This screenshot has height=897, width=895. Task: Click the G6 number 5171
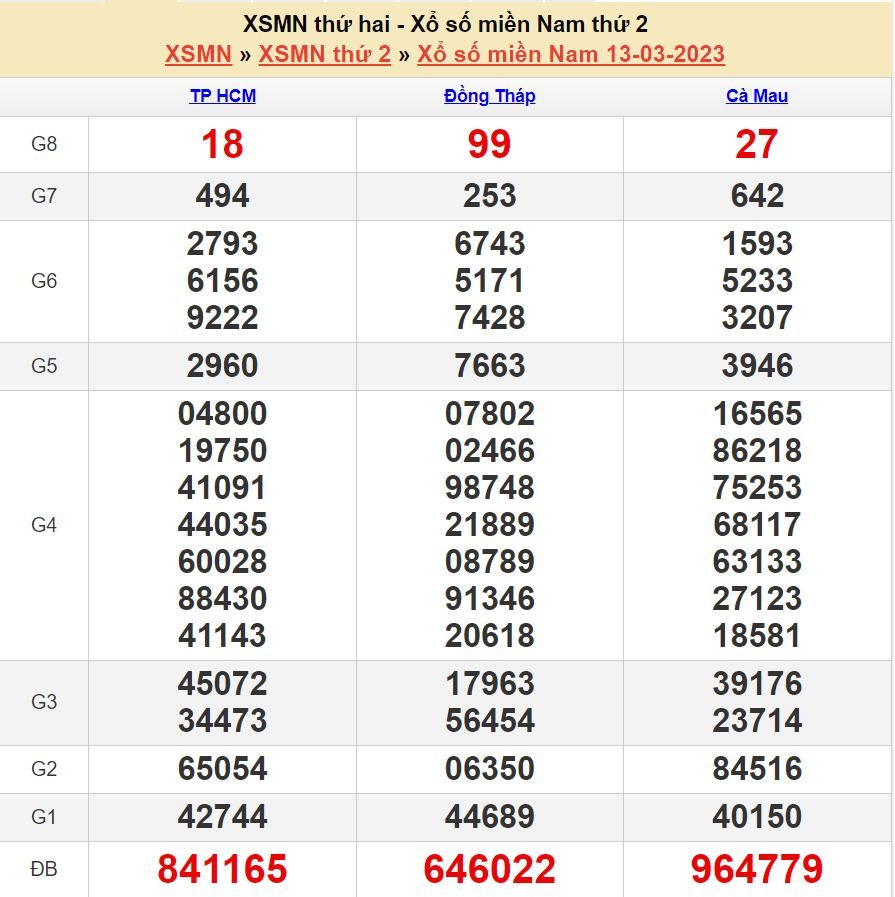click(x=490, y=281)
